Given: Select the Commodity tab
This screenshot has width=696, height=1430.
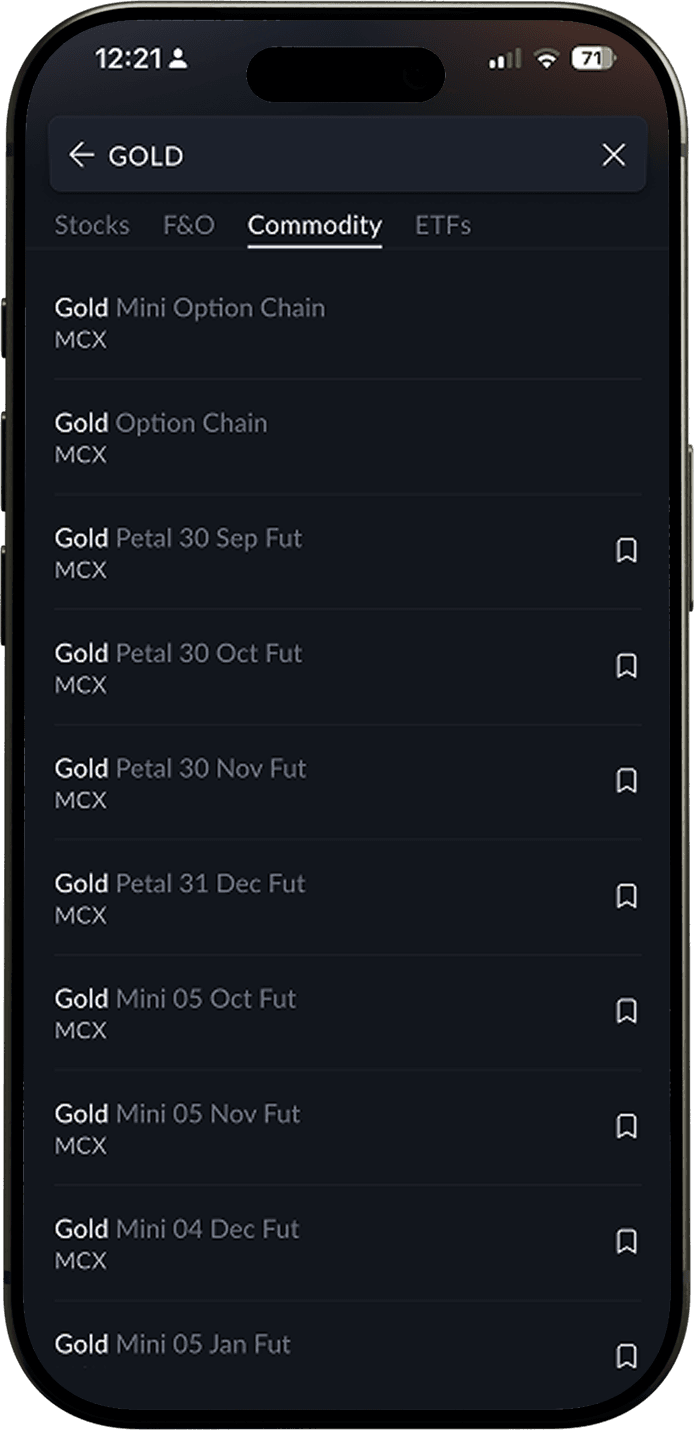Looking at the screenshot, I should click(315, 226).
